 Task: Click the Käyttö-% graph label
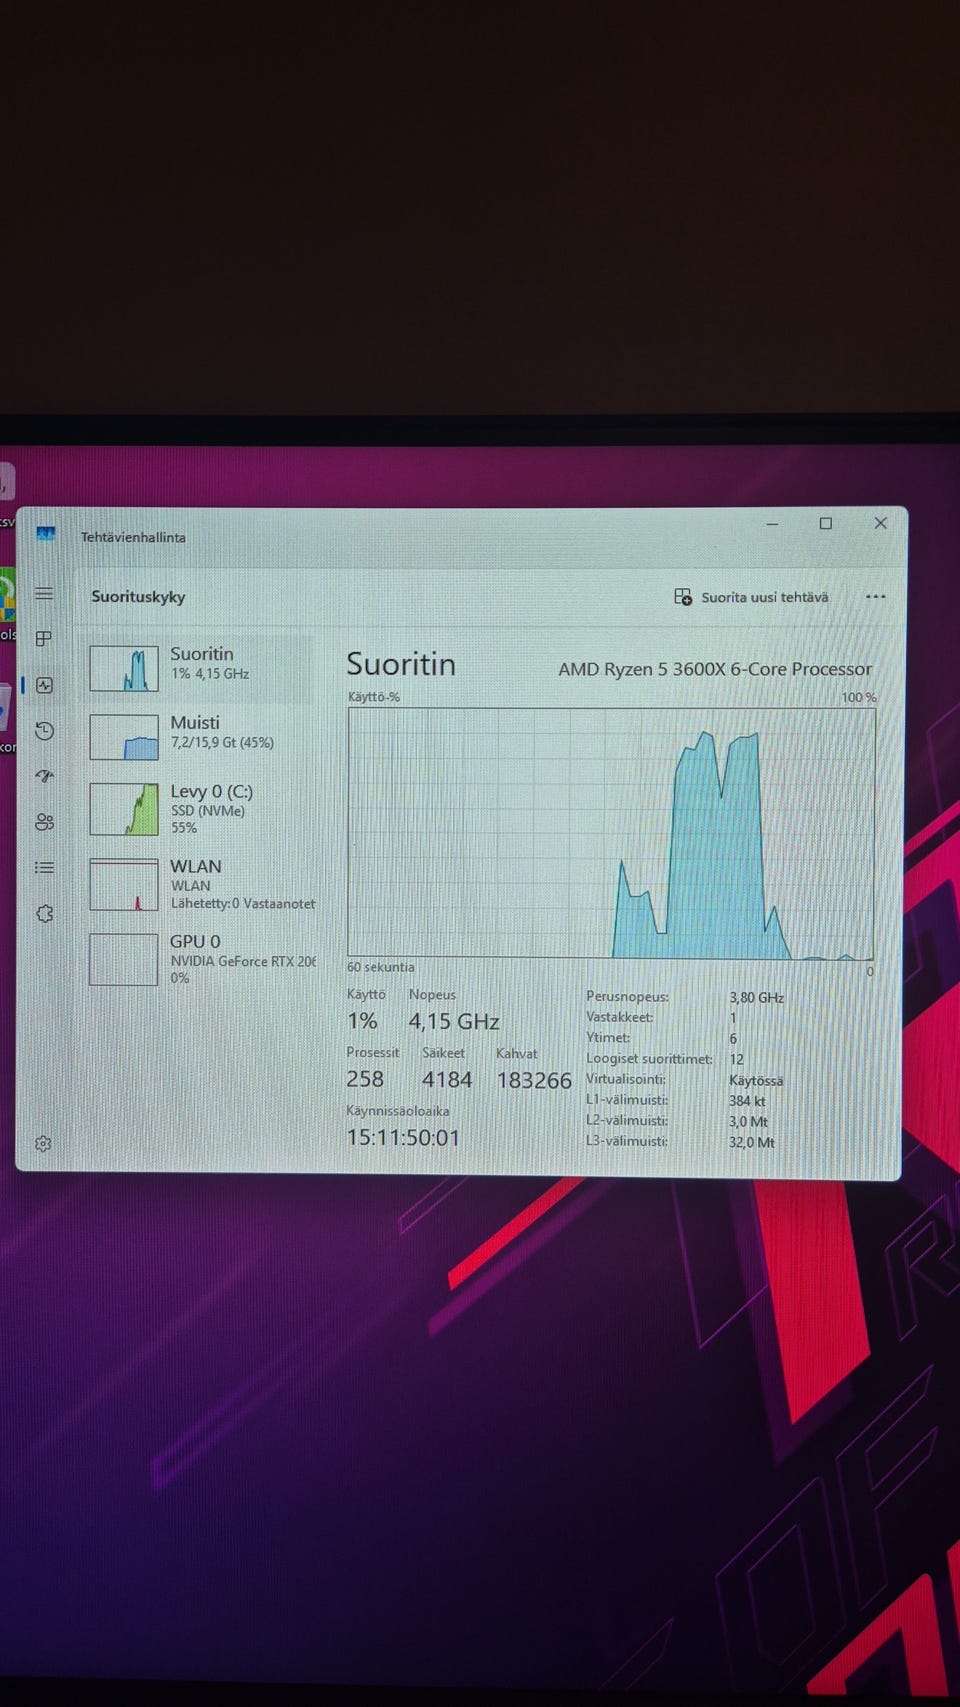[373, 697]
